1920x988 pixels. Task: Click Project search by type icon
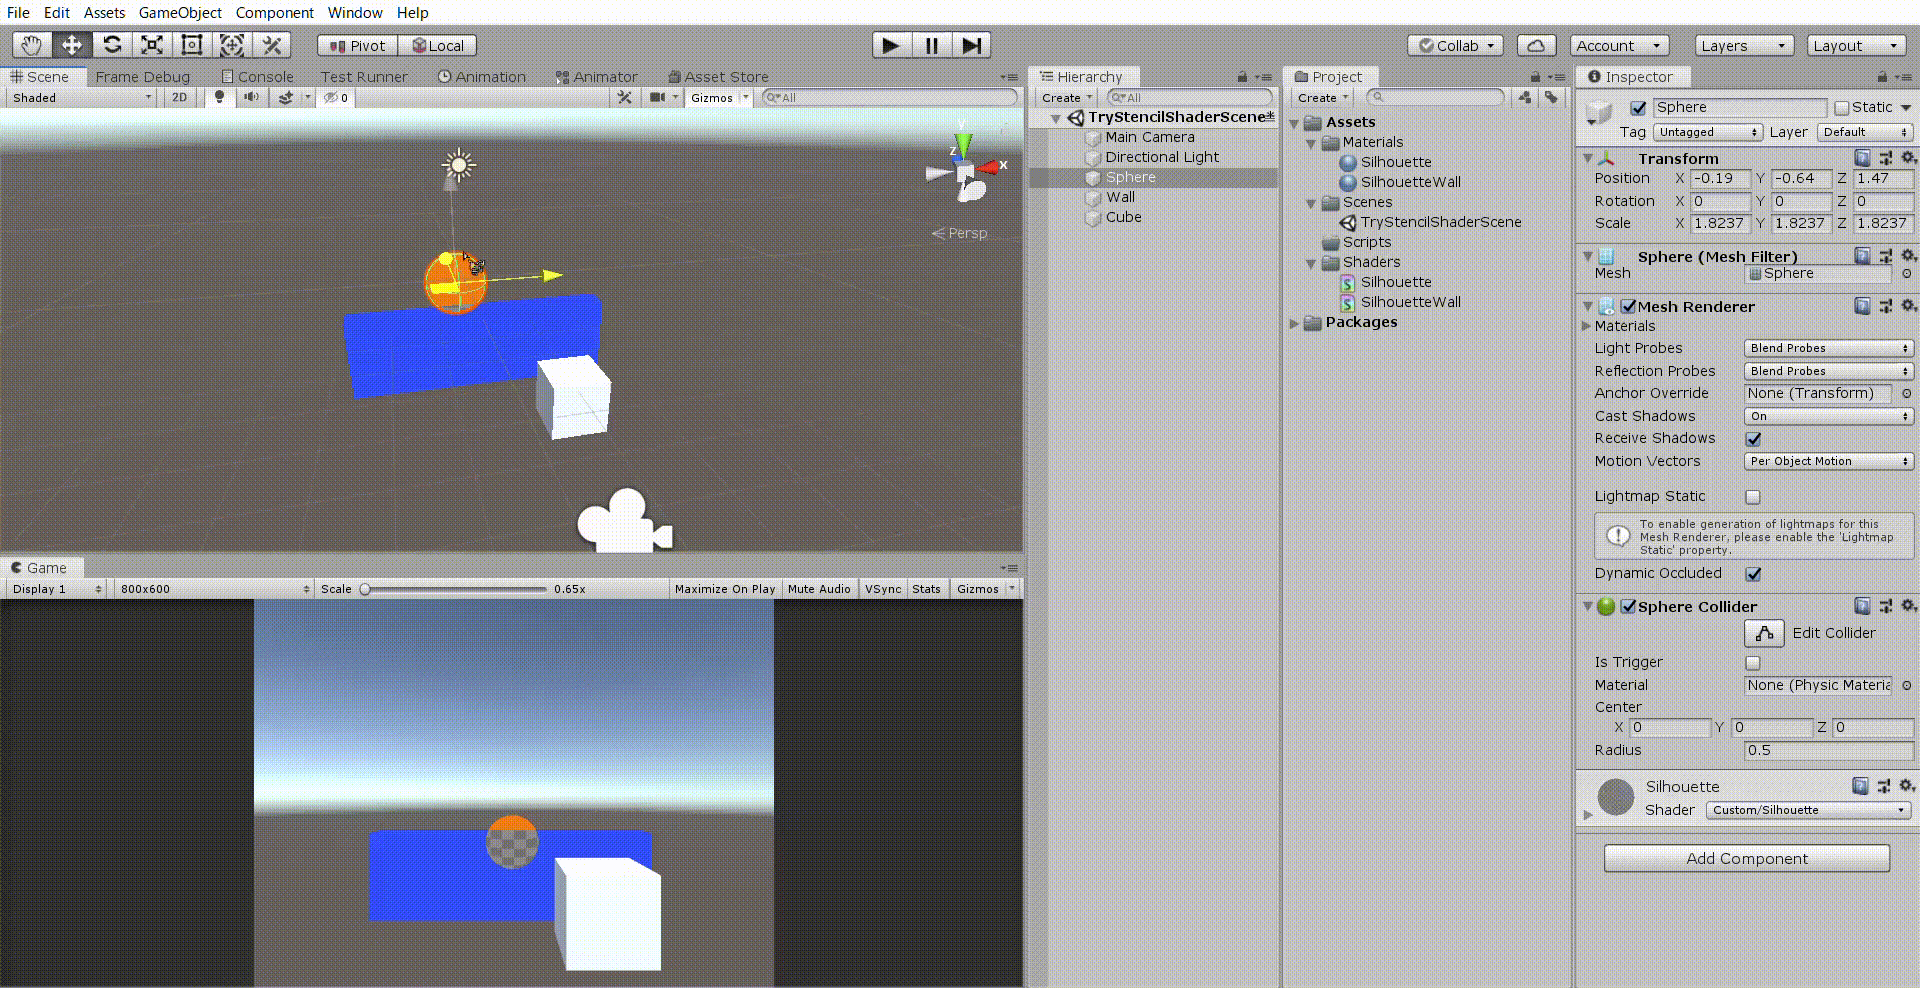point(1525,97)
